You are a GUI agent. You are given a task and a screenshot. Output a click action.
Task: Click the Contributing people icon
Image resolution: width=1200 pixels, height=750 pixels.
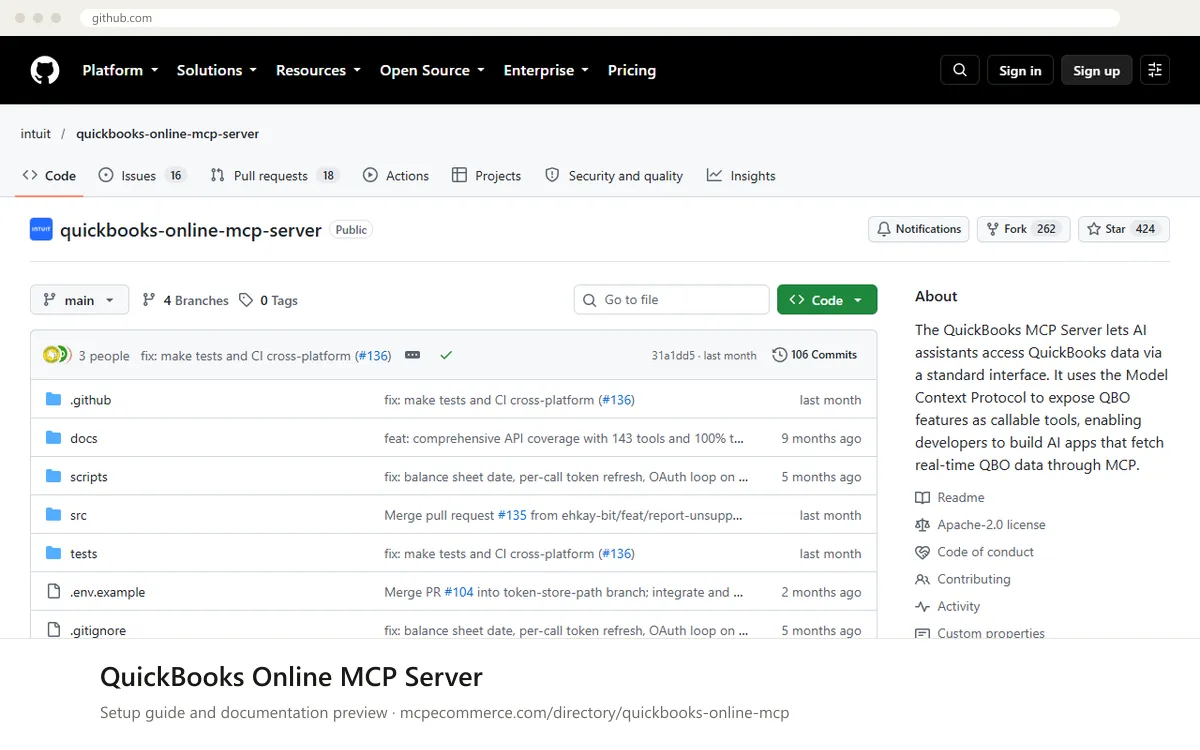pos(922,579)
